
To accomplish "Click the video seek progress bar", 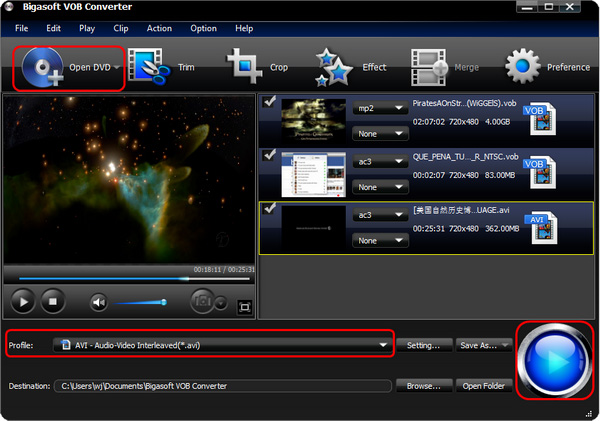I will (134, 279).
